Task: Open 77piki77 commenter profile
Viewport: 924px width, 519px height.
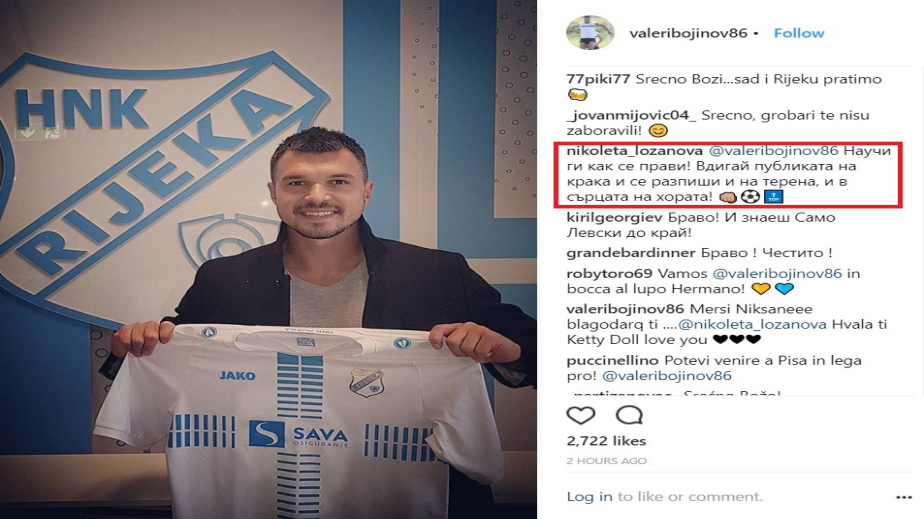Action: (598, 79)
